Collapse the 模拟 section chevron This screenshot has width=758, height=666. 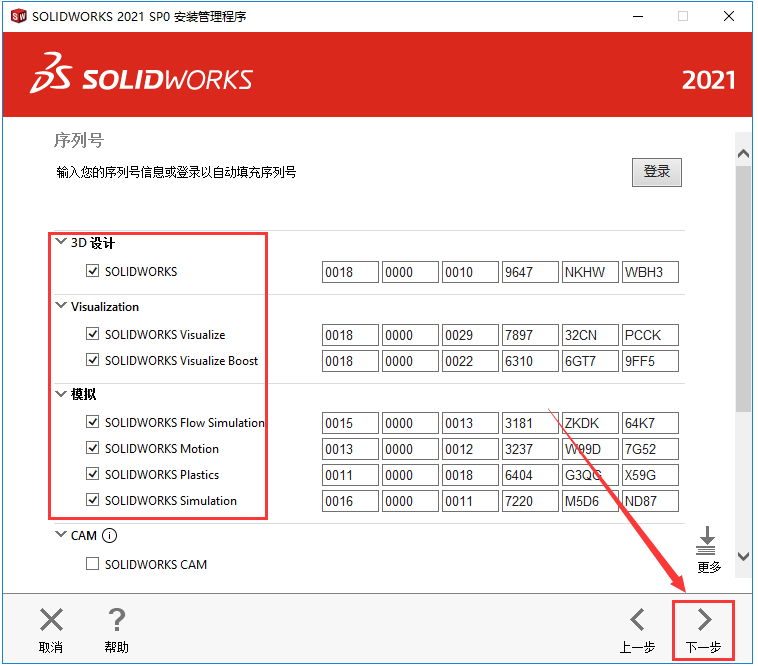point(61,394)
